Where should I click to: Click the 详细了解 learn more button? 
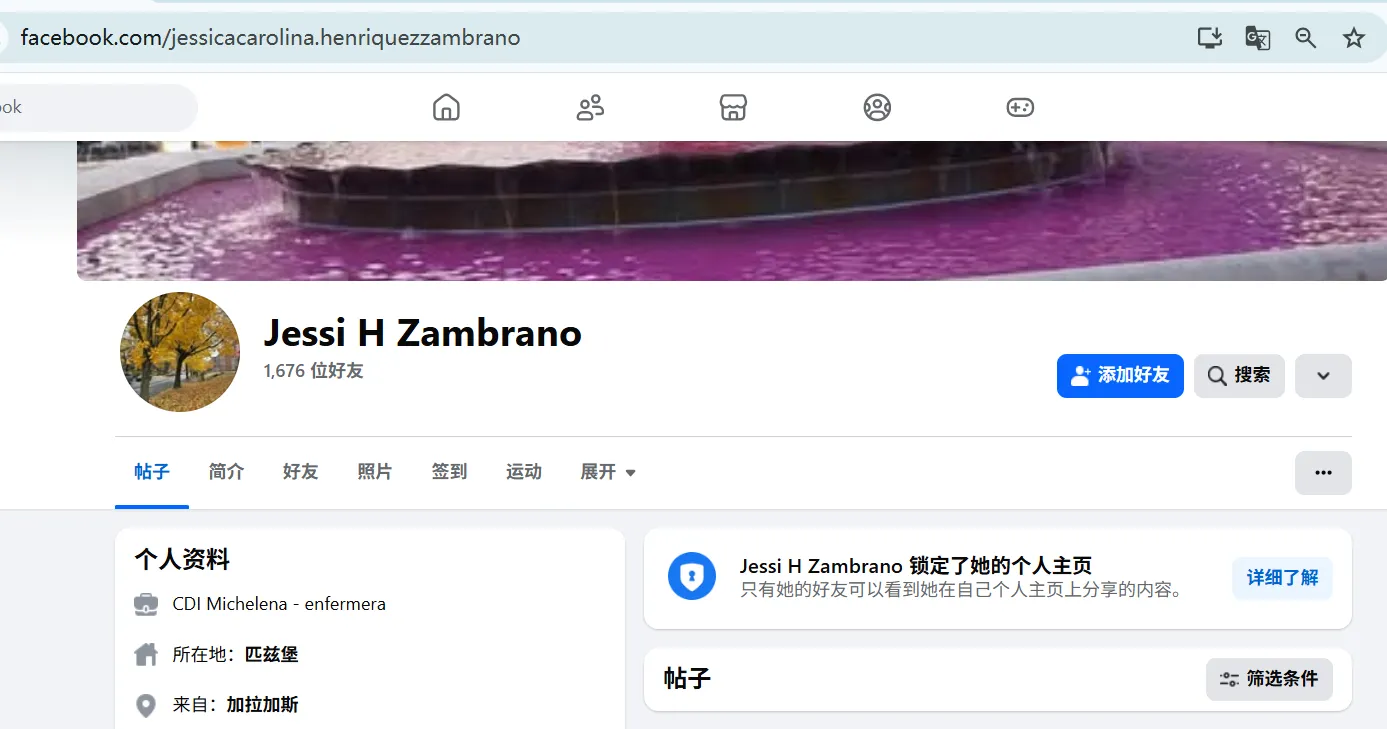1282,578
